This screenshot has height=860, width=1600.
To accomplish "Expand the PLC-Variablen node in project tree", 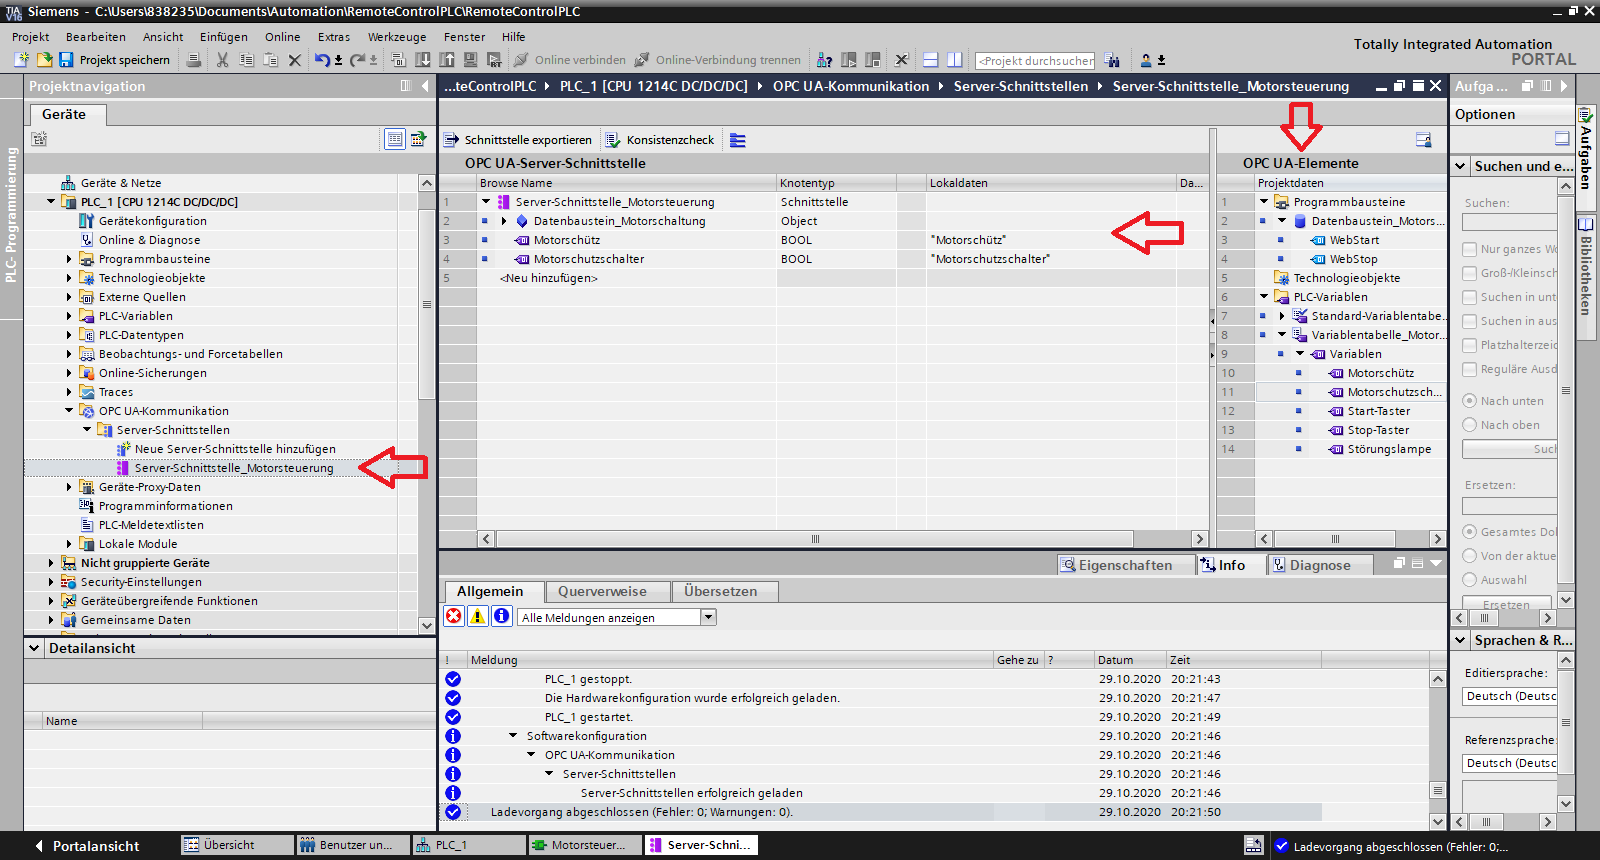I will (69, 316).
